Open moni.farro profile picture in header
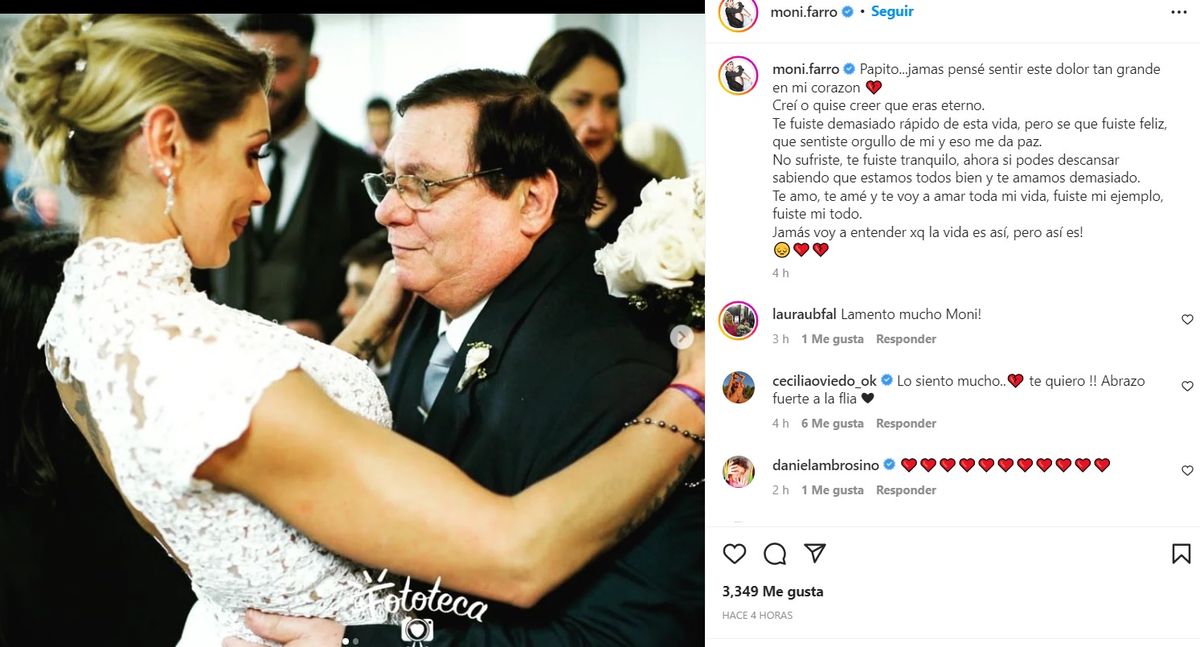This screenshot has height=647, width=1200. (x=739, y=13)
